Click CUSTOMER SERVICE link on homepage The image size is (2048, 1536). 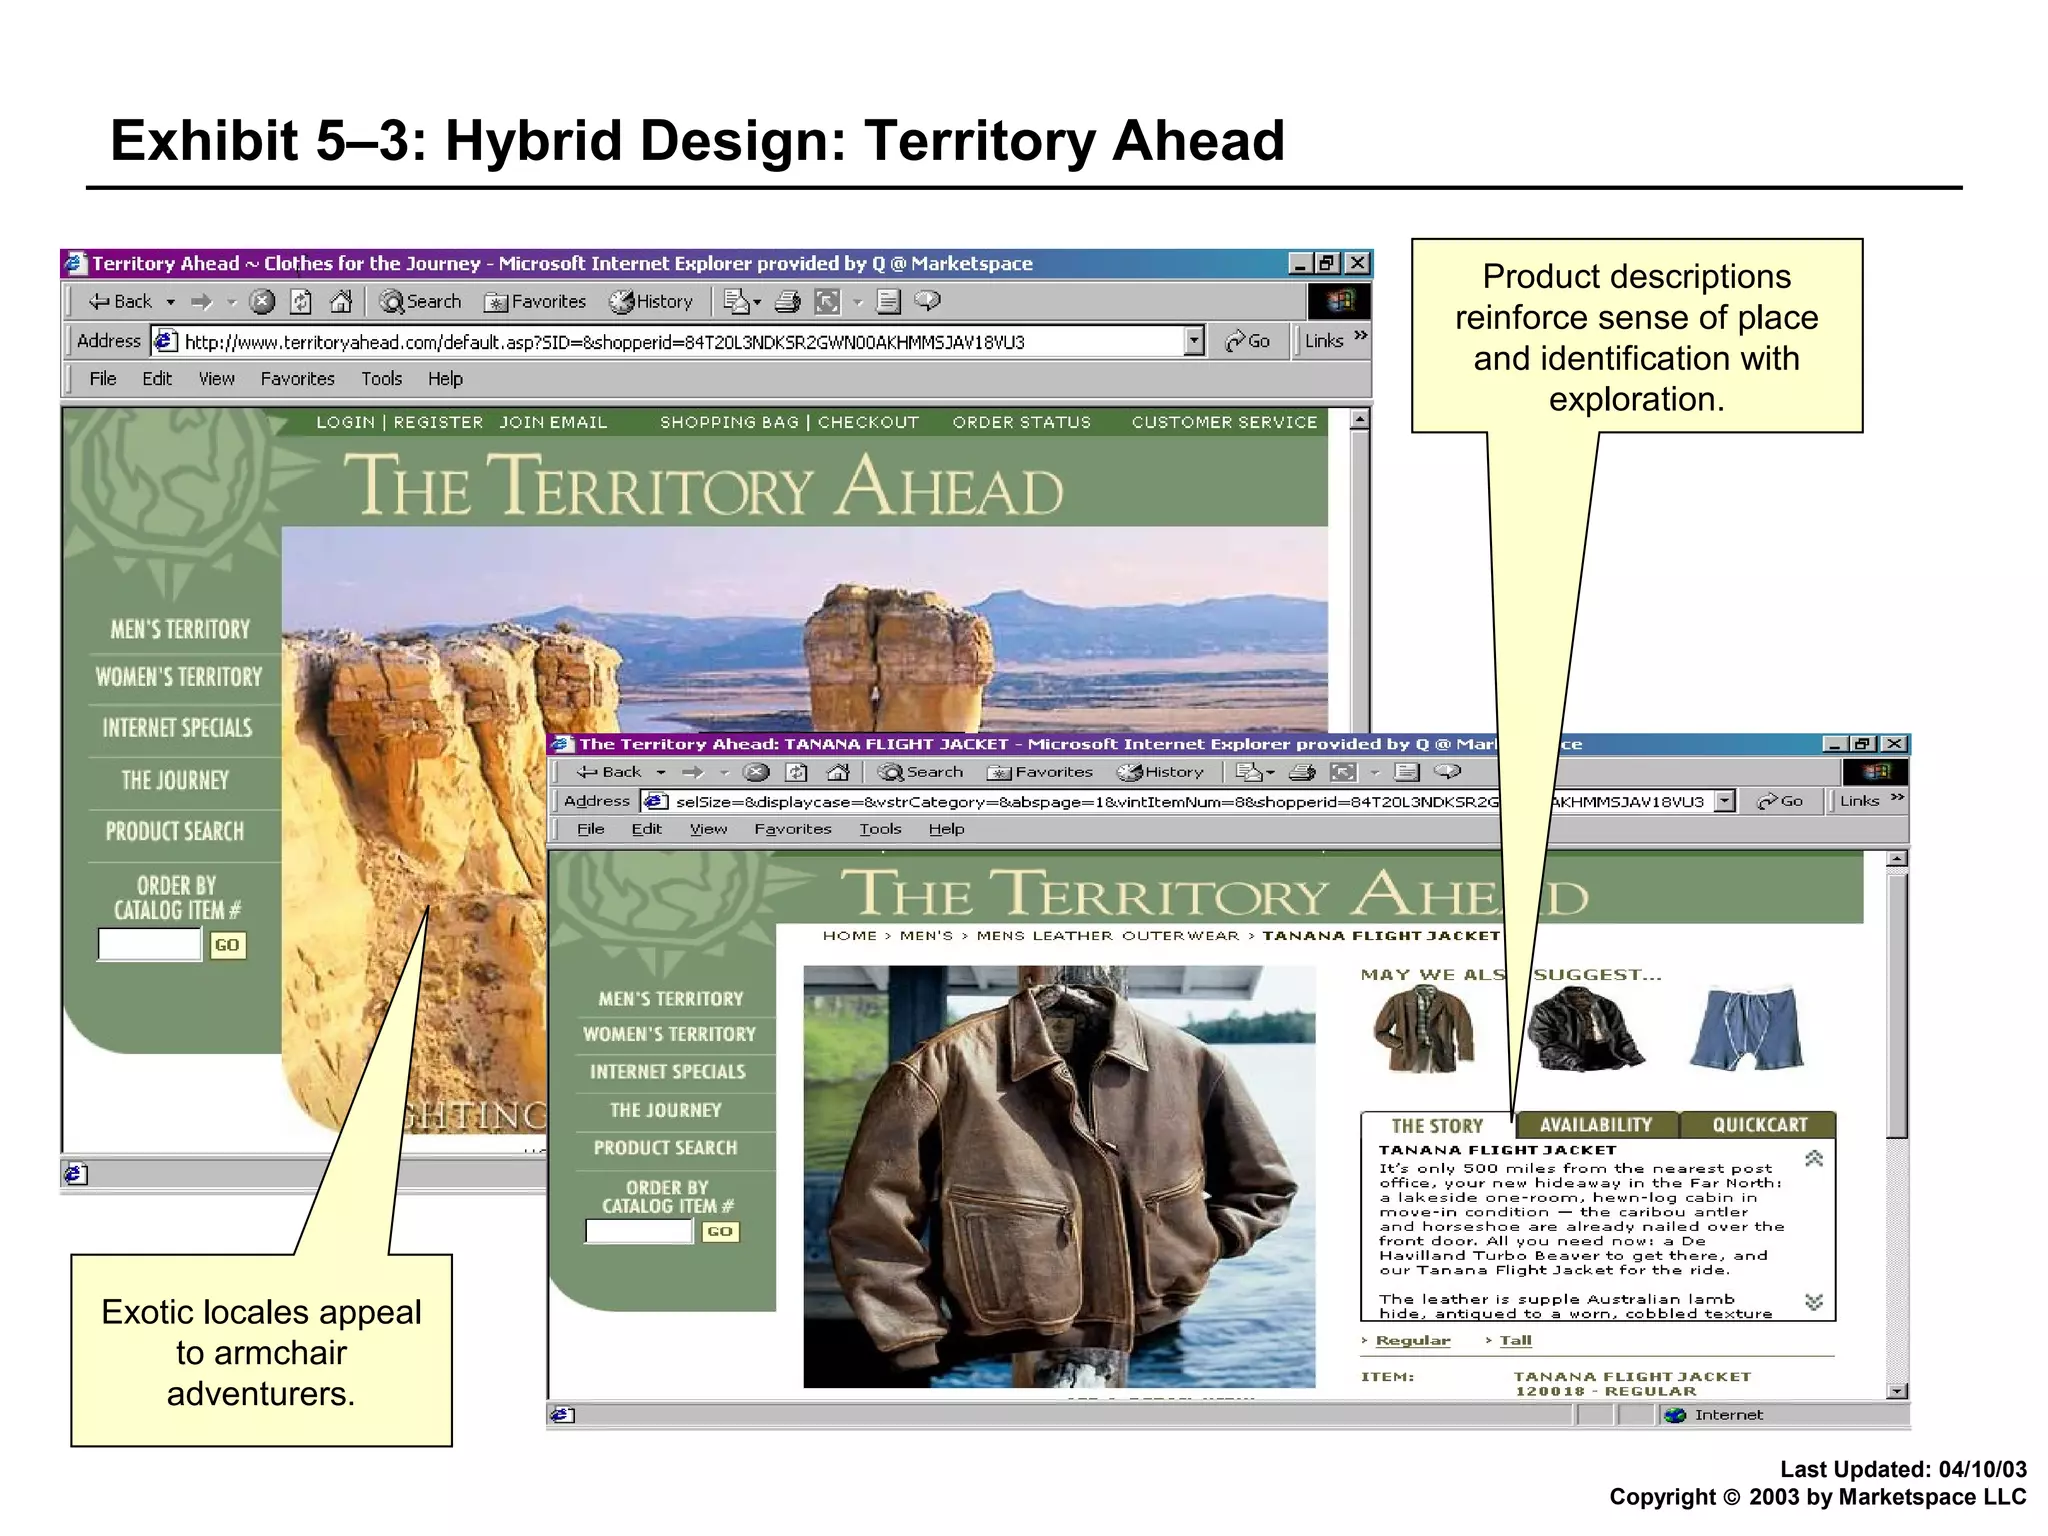click(x=1224, y=422)
